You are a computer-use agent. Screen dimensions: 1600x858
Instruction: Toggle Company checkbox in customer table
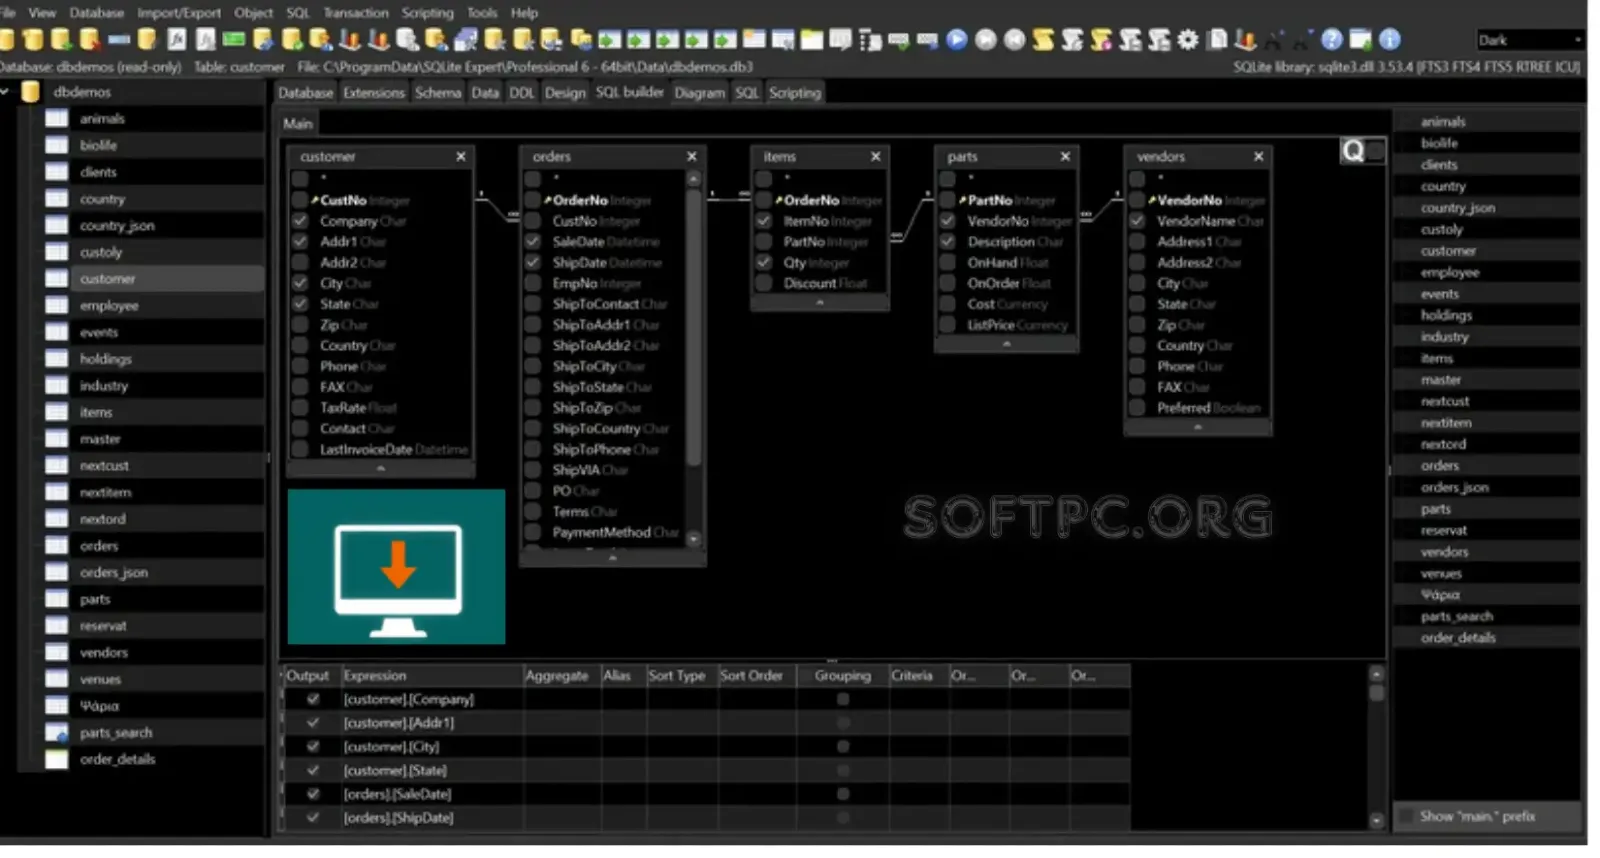coord(300,221)
